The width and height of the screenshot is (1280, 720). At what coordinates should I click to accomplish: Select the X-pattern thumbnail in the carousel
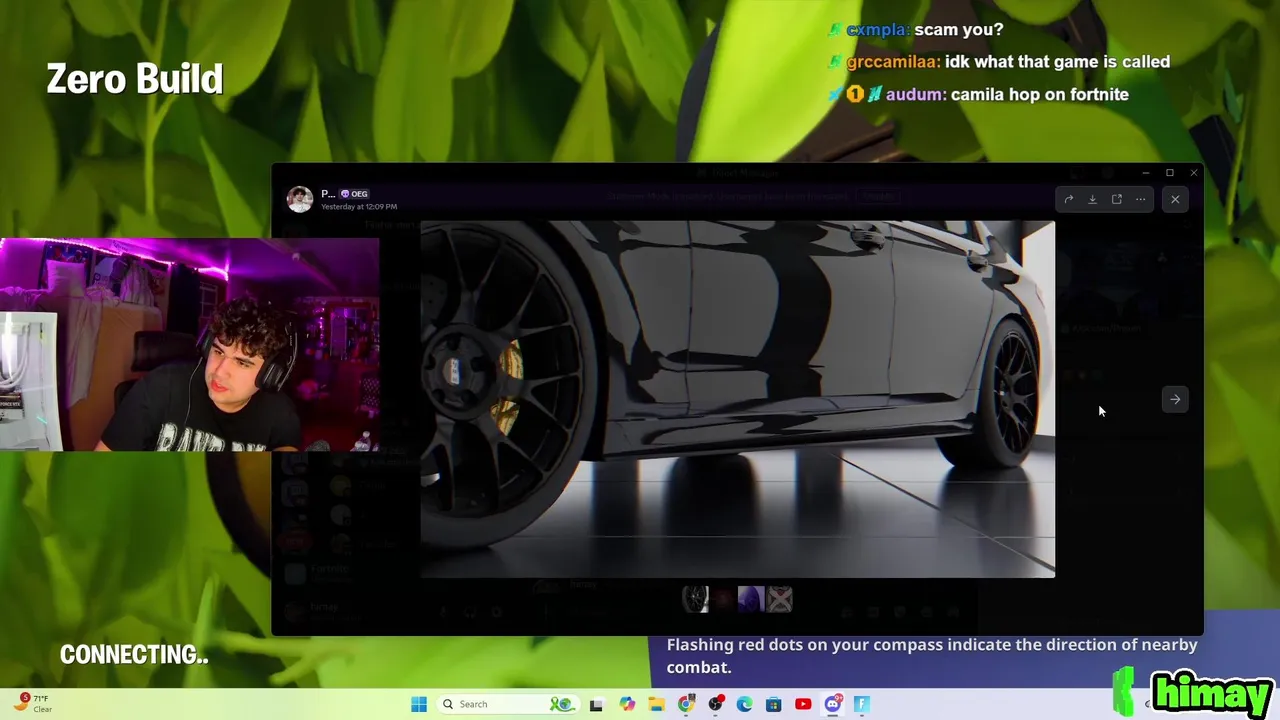click(779, 599)
